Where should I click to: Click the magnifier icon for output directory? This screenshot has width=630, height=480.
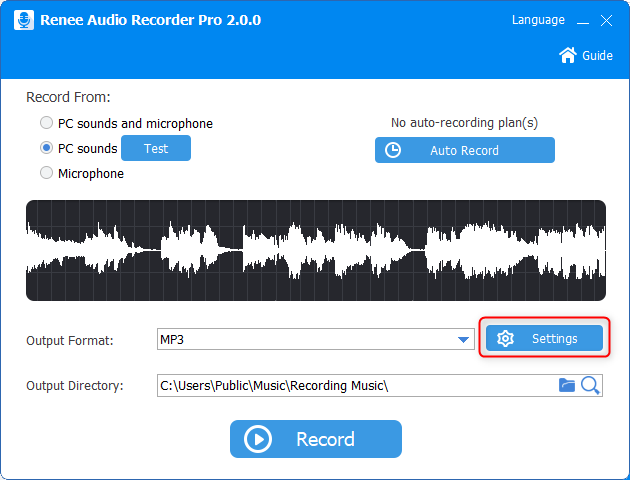pos(590,385)
